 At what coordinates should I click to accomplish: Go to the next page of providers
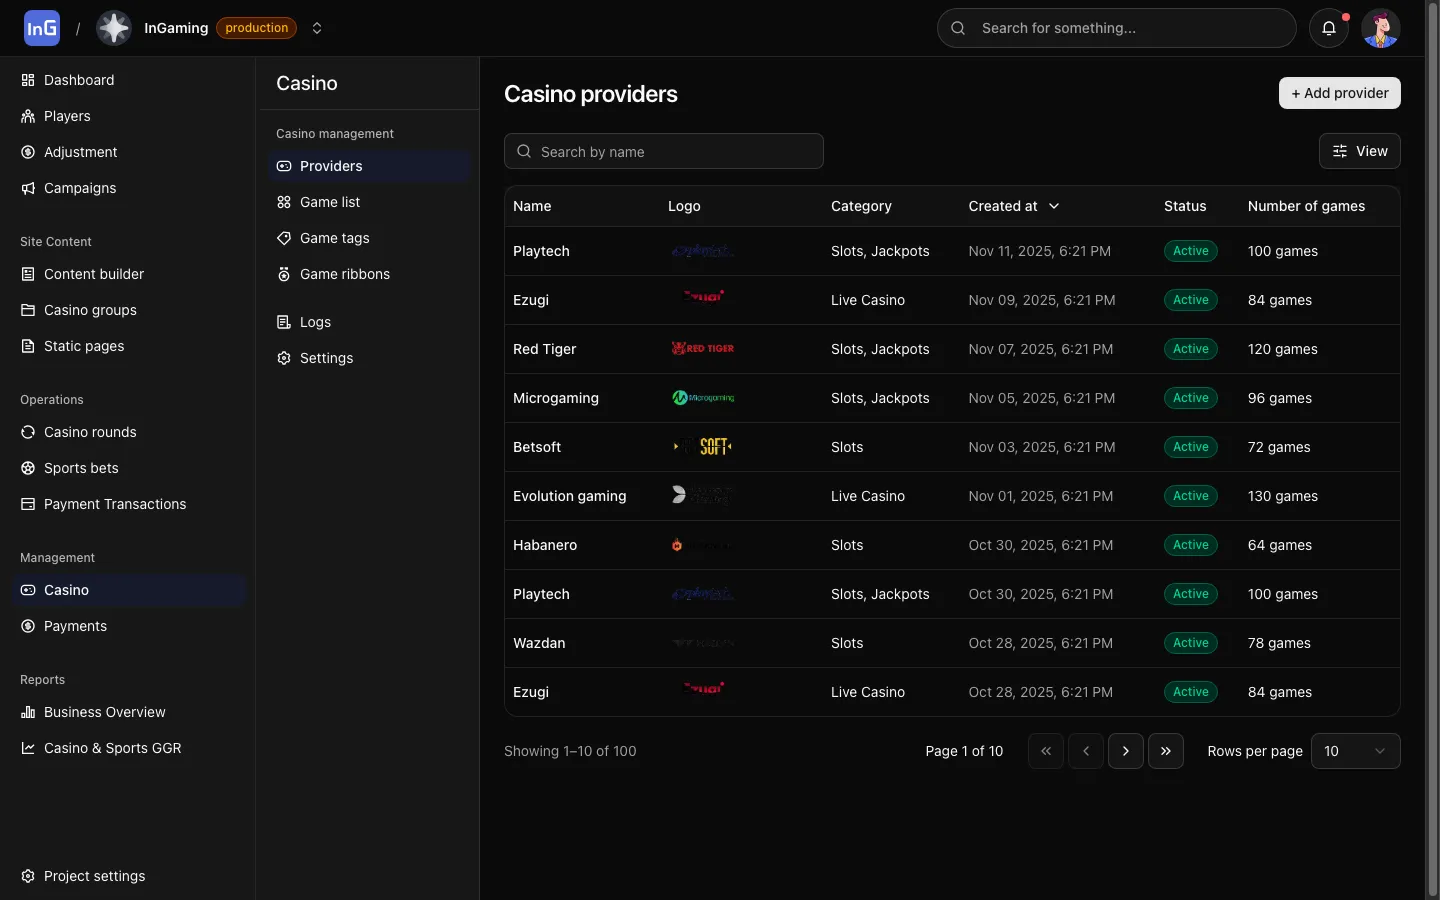(x=1125, y=751)
